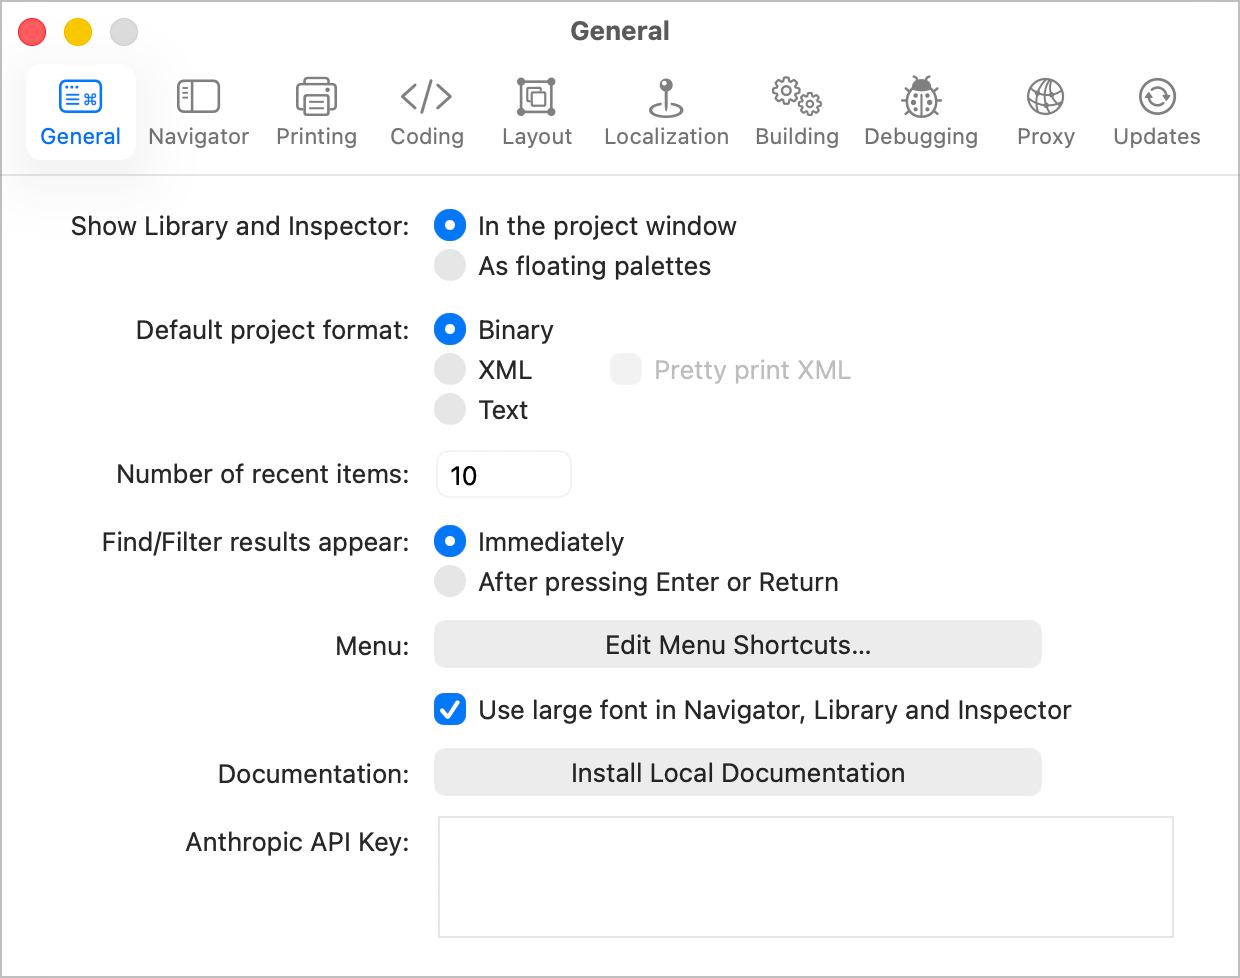The height and width of the screenshot is (978, 1240).
Task: Choose Binary as default project format
Action: [450, 330]
